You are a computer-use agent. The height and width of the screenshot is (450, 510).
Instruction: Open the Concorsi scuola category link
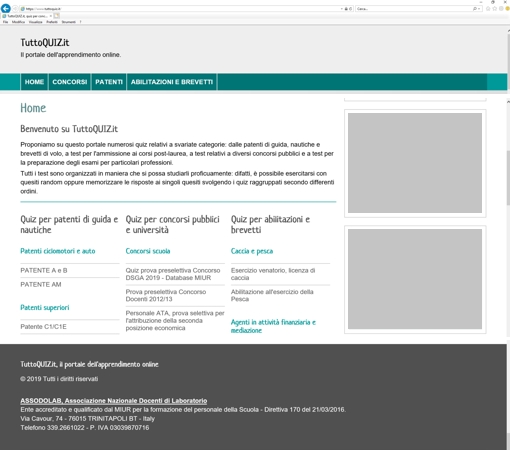tap(148, 251)
